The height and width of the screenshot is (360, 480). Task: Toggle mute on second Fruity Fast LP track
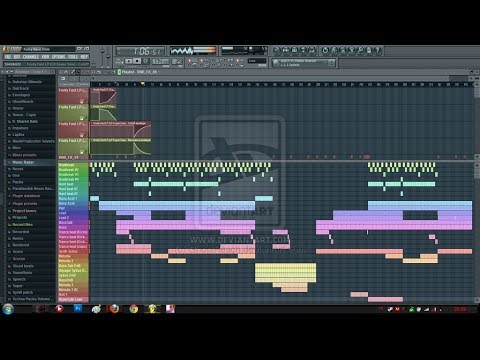[81, 118]
